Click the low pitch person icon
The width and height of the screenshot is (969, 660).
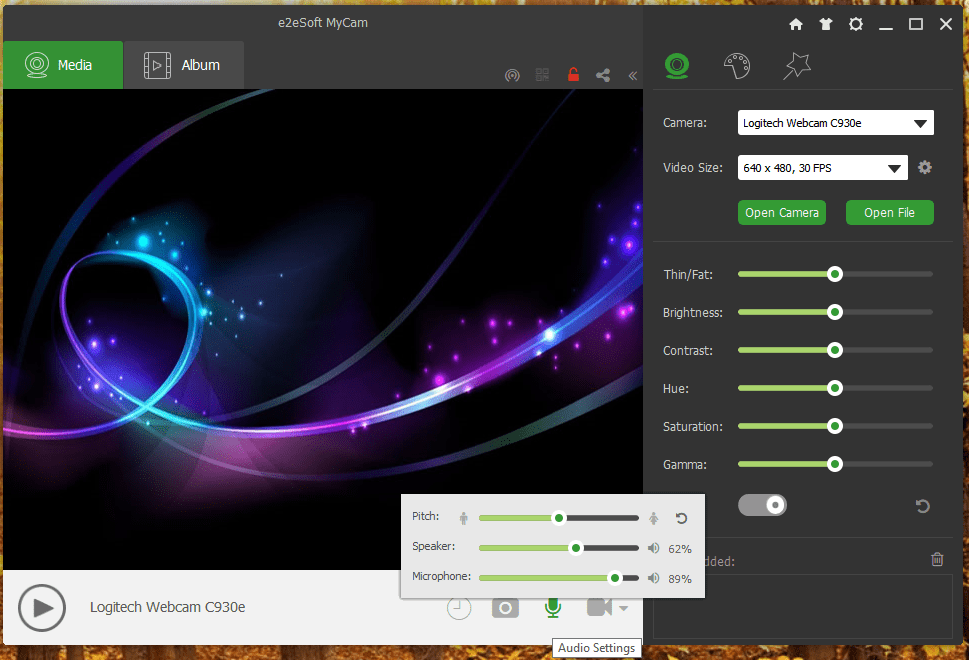463,518
